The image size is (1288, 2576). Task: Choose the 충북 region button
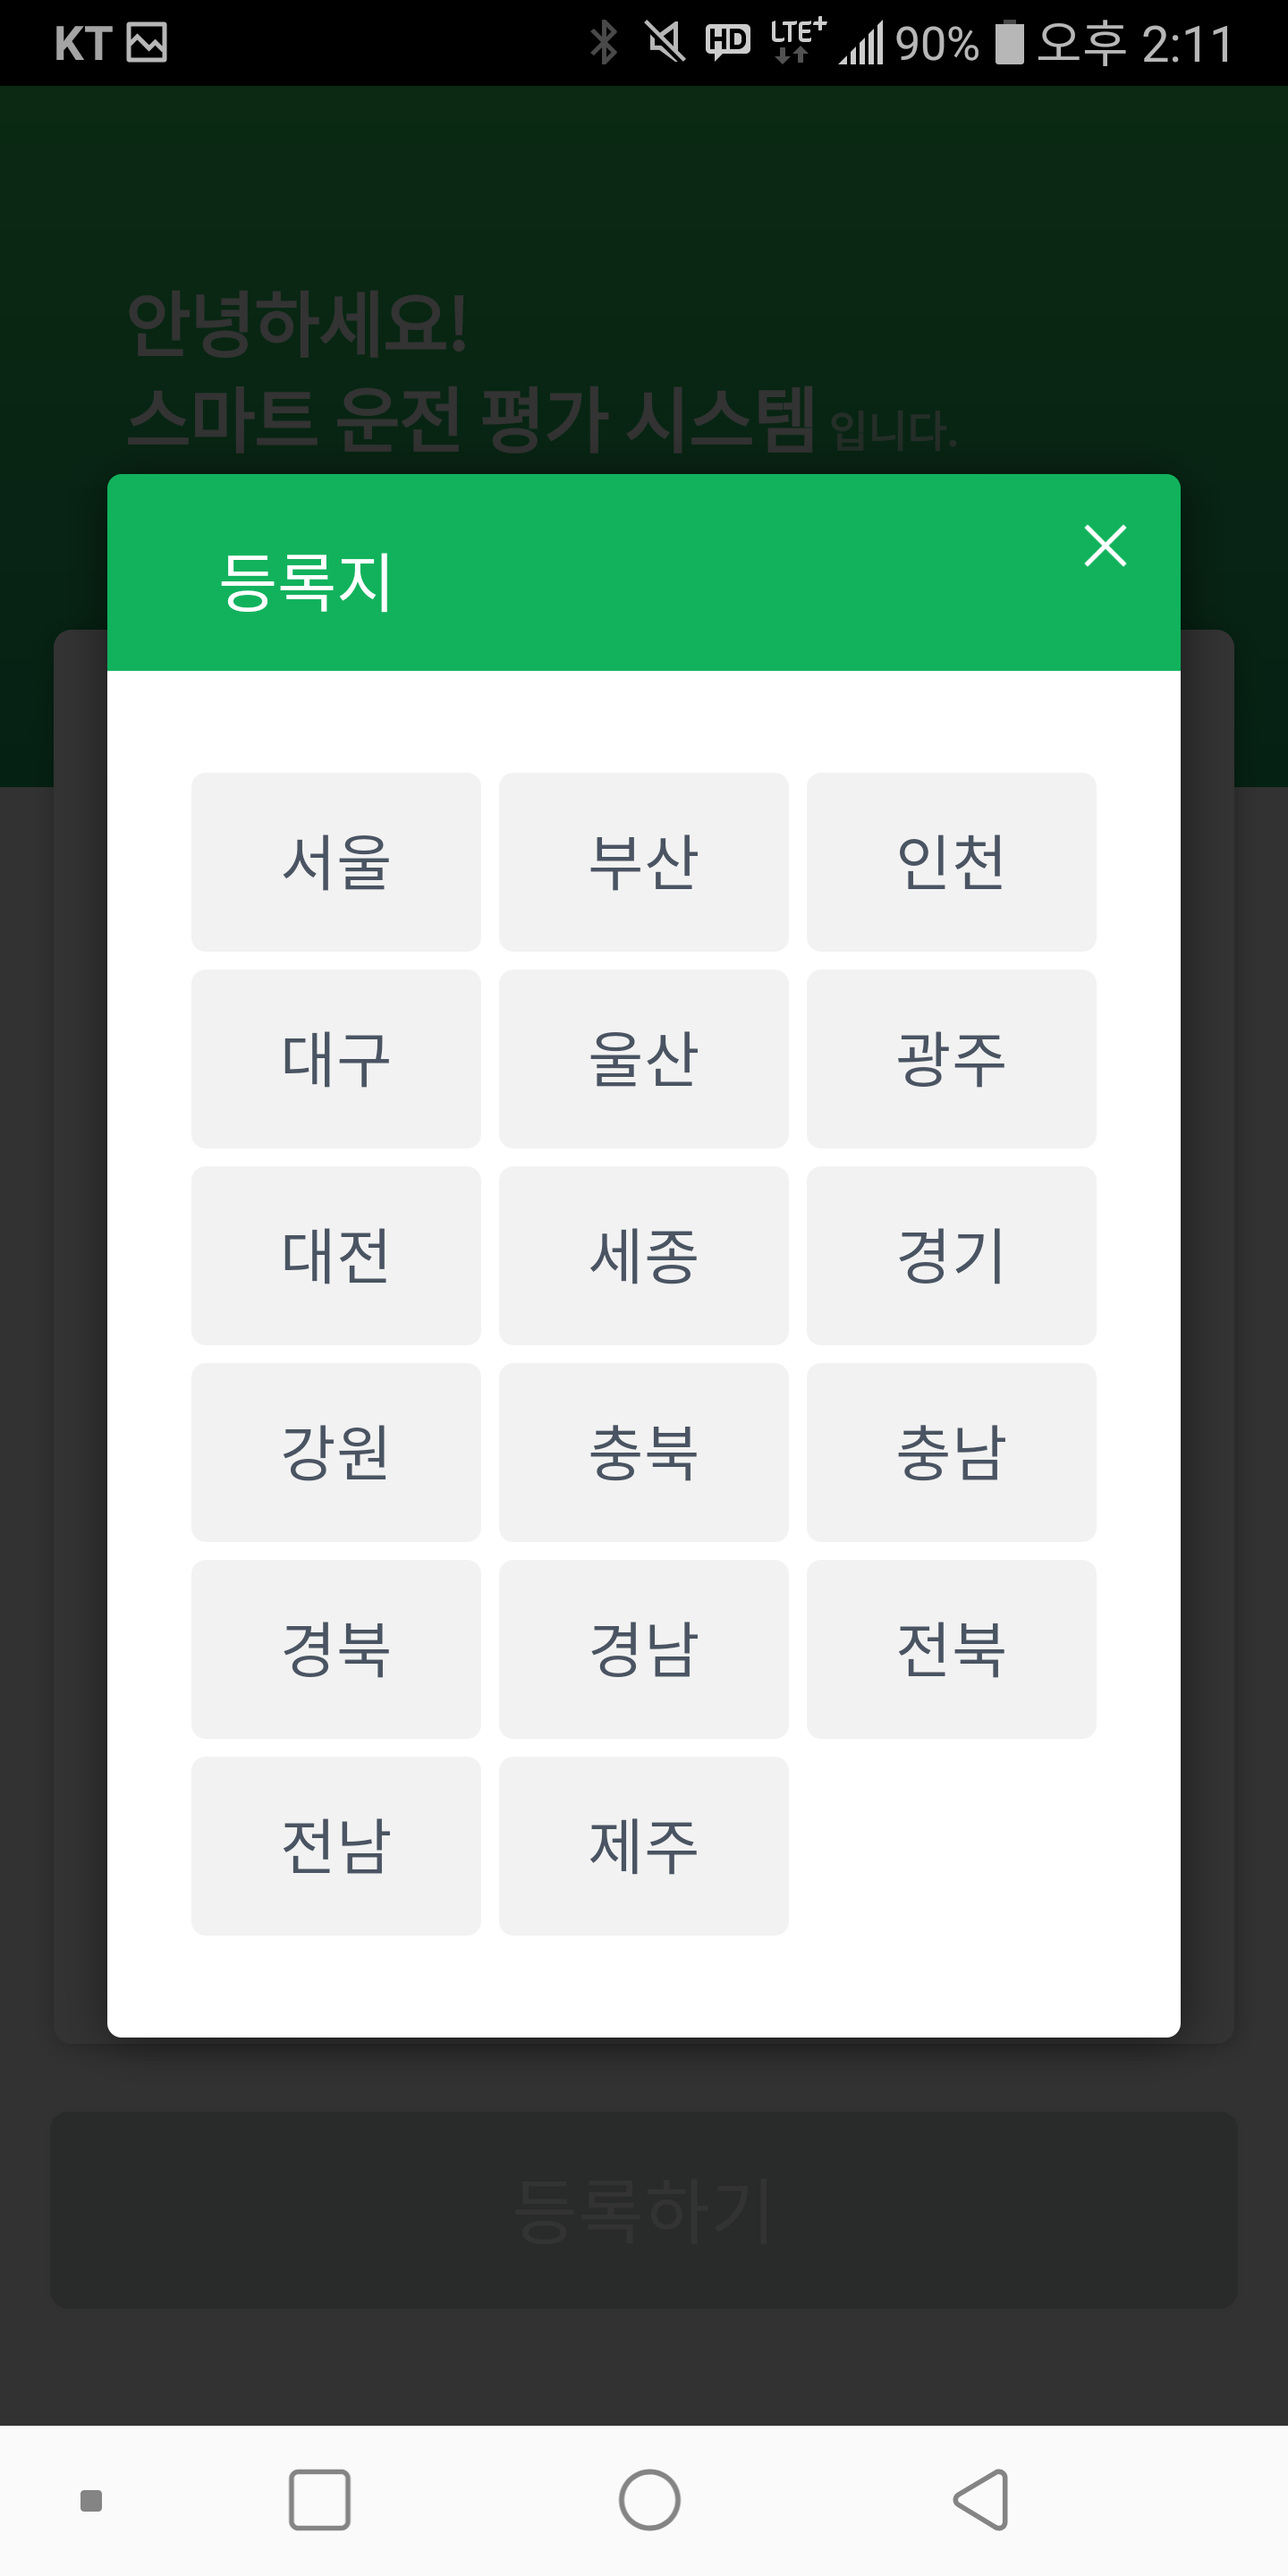pyautogui.click(x=644, y=1453)
